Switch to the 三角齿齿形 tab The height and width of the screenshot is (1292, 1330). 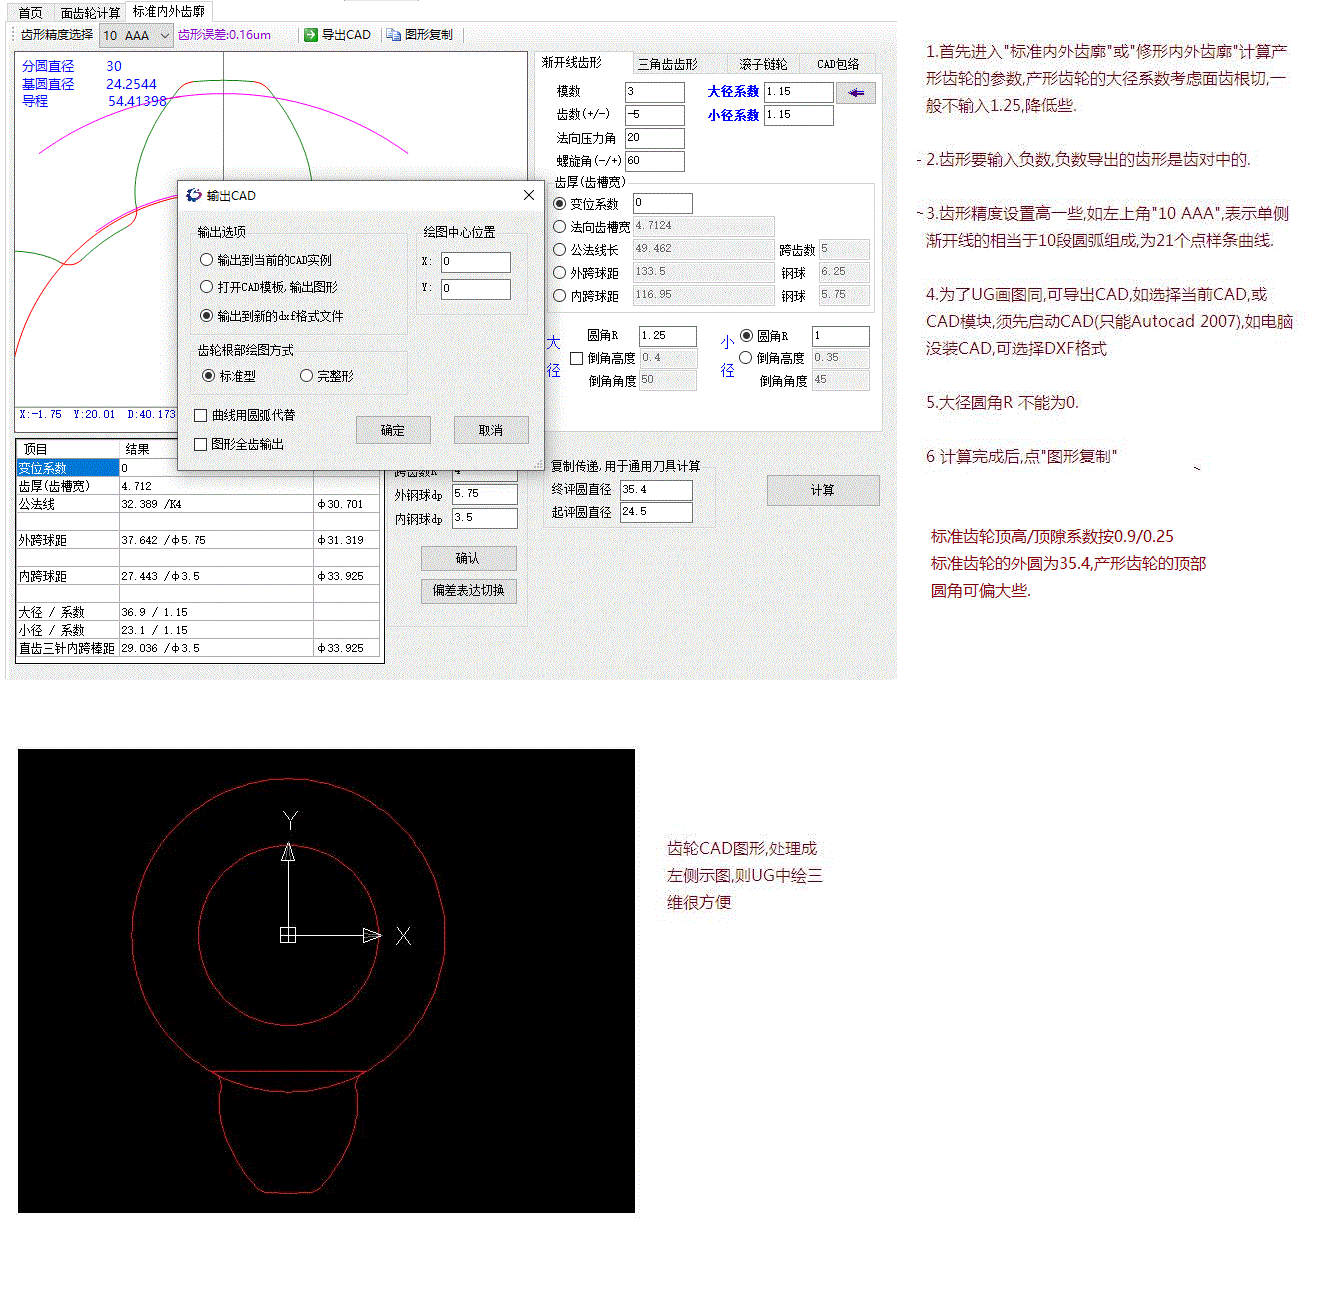click(668, 64)
